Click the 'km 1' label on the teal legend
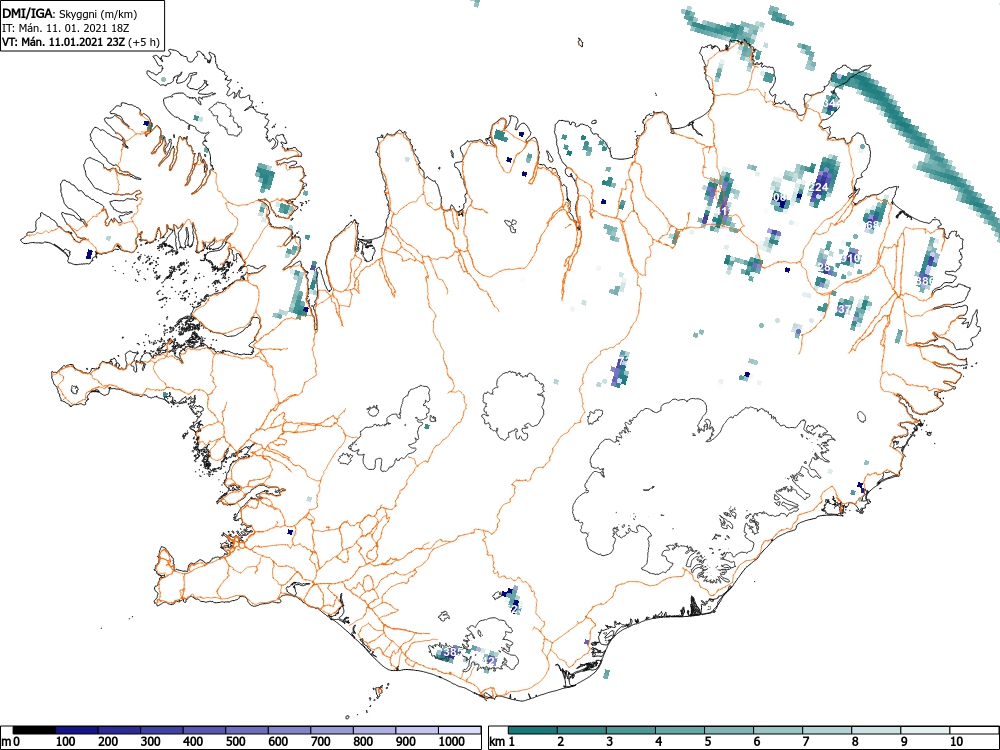 [x=502, y=742]
